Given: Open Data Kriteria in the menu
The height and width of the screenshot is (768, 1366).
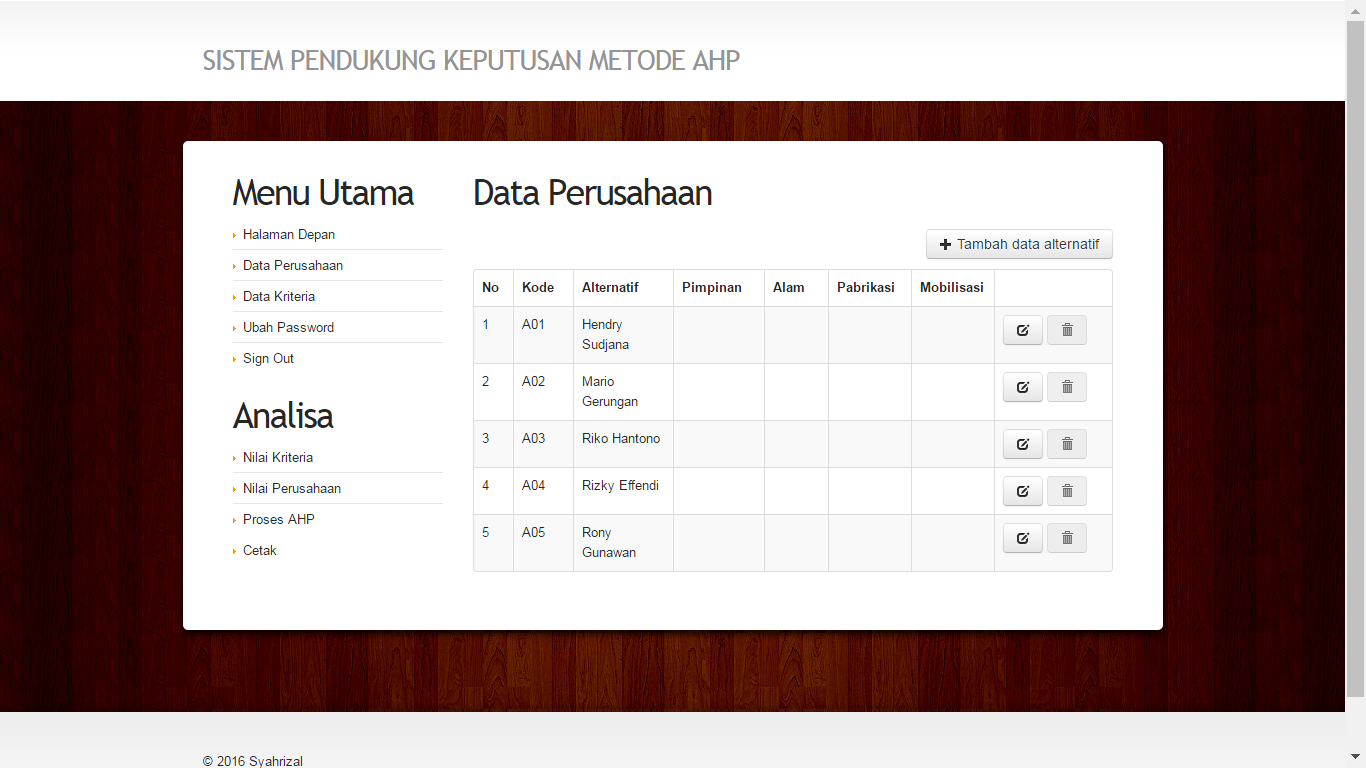Looking at the screenshot, I should pos(279,297).
